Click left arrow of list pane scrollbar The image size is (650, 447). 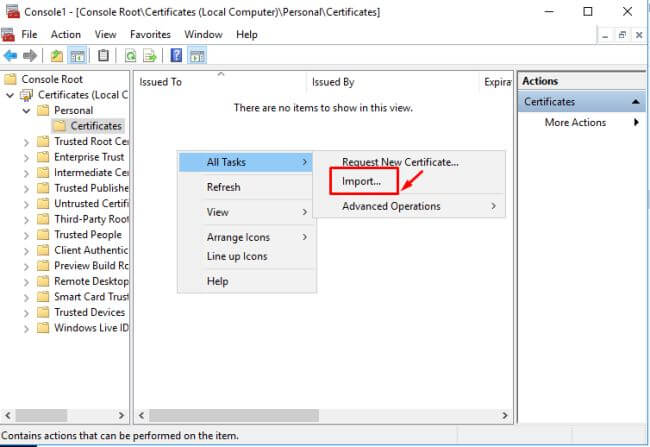click(x=141, y=415)
